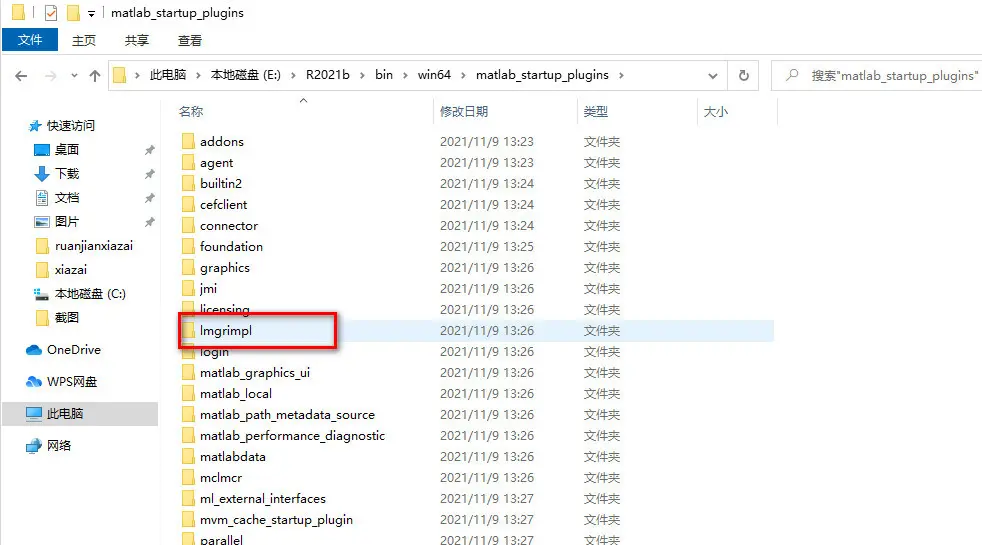982x545 pixels.
Task: Click the search box for matlab_startup_plugins
Action: (x=877, y=75)
